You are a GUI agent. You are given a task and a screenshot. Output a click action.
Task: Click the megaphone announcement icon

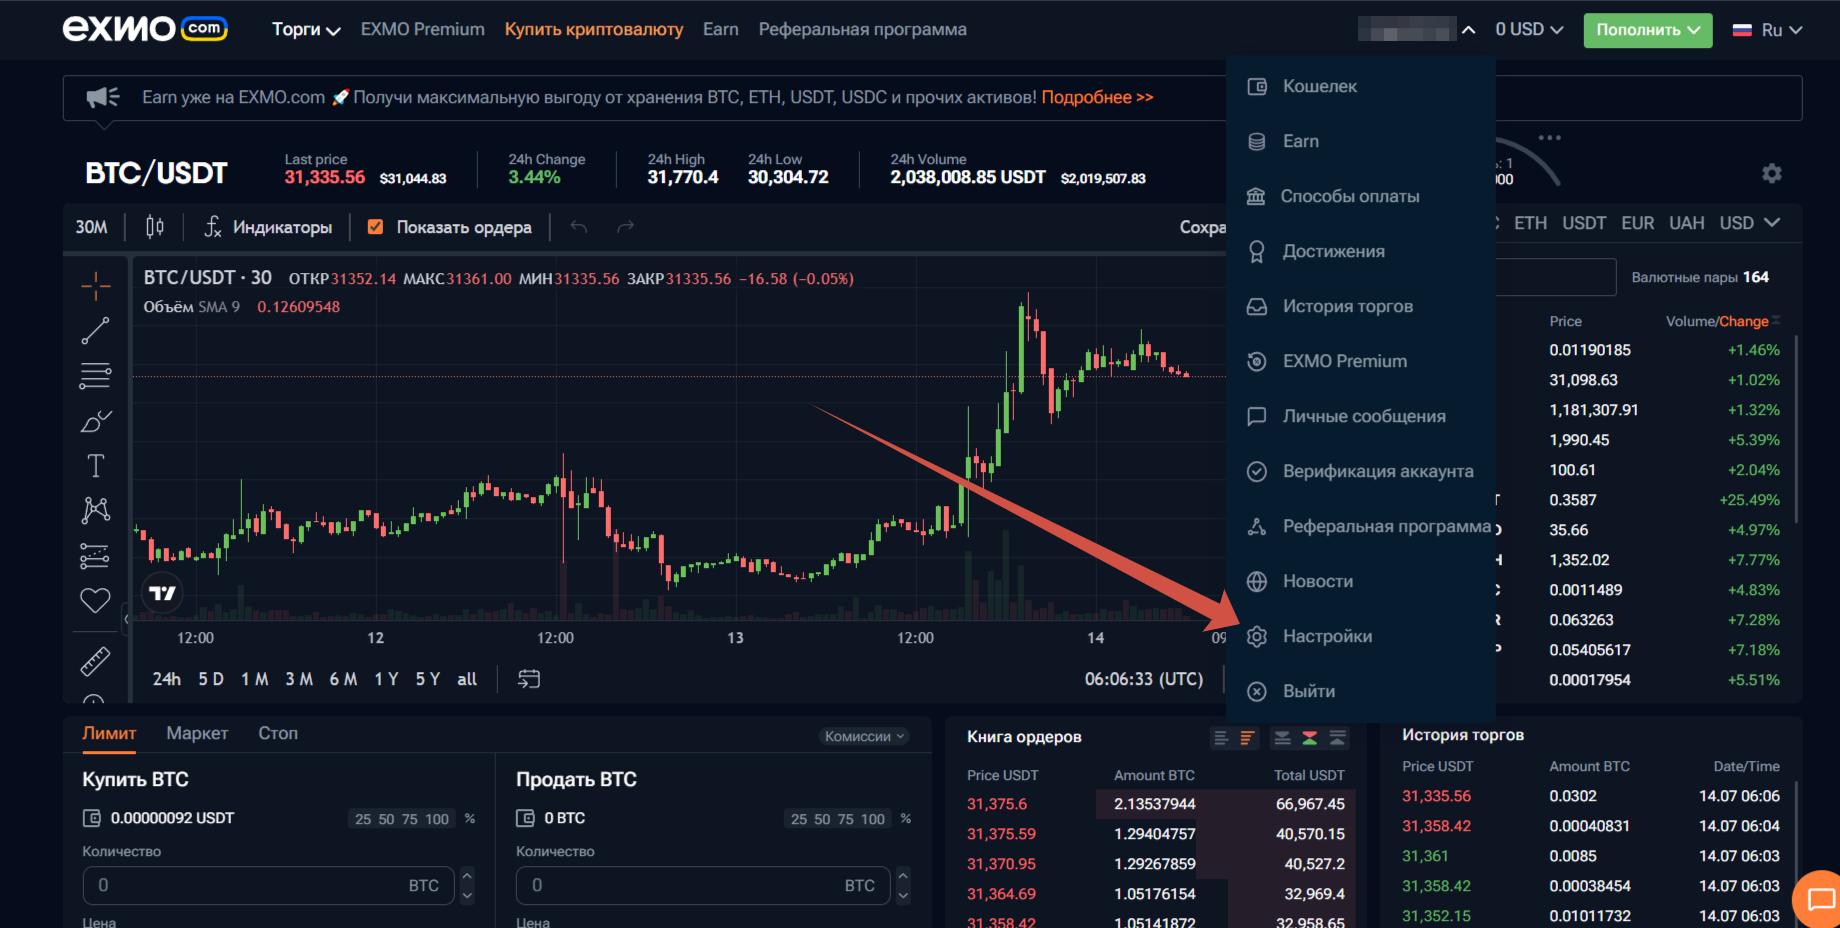tap(102, 97)
